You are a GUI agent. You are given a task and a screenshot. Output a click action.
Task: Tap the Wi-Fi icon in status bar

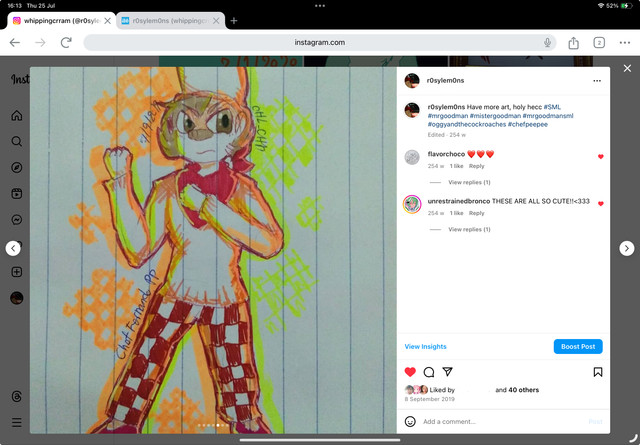point(601,6)
